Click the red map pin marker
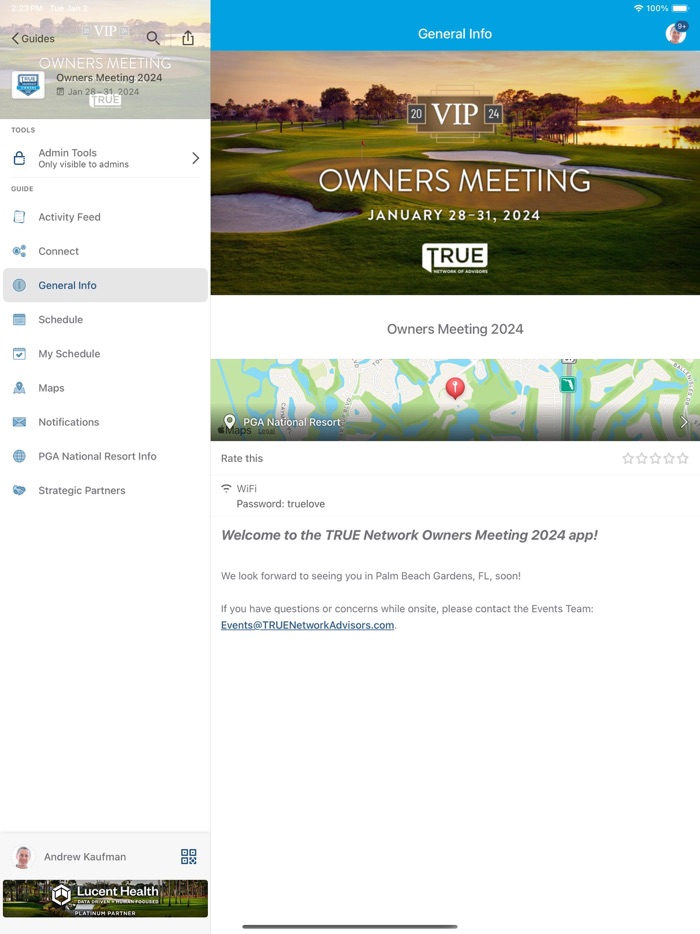Image resolution: width=700 pixels, height=934 pixels. [x=455, y=388]
